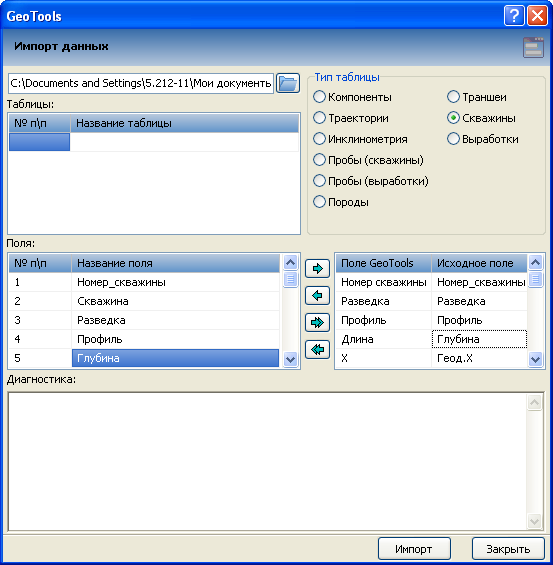Screen dimensions: 553x565
Task: Click the Поле GeoTools column header
Action: click(x=384, y=263)
